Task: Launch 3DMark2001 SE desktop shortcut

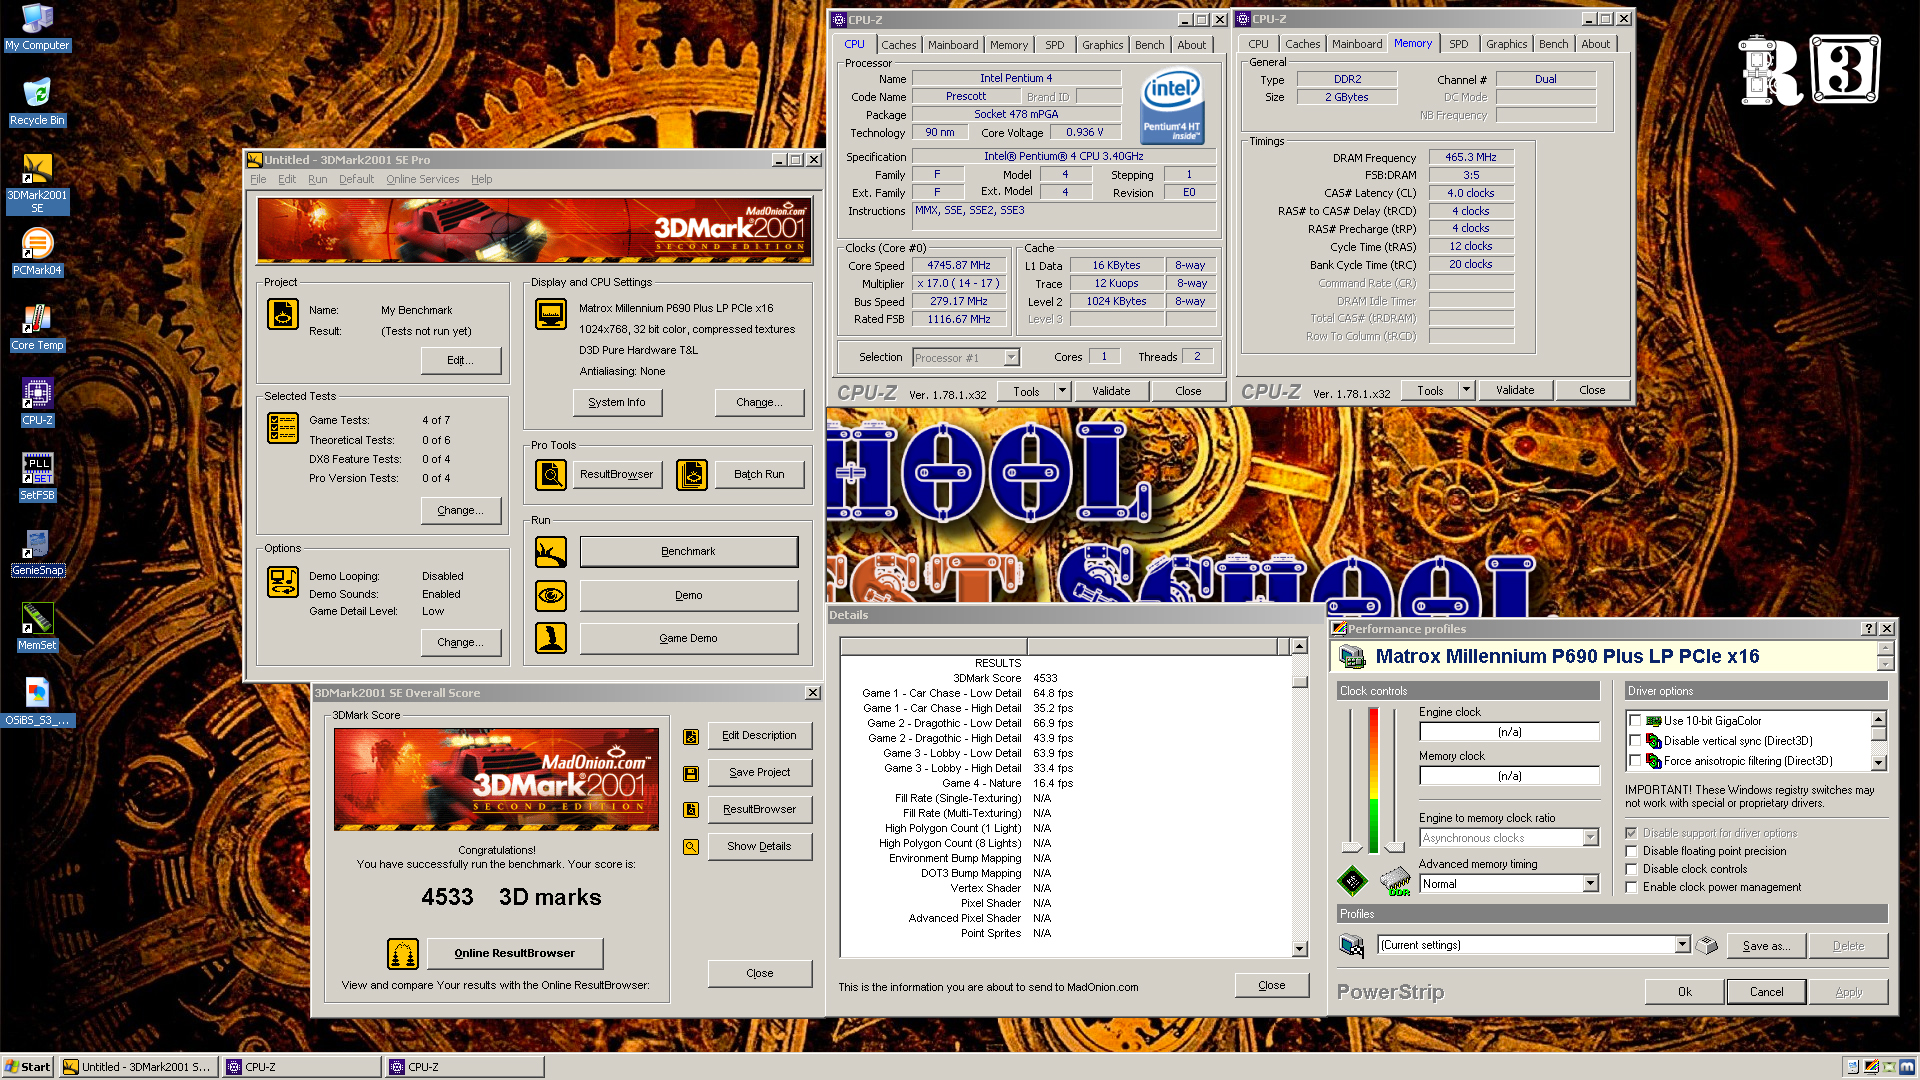Action: pyautogui.click(x=37, y=184)
